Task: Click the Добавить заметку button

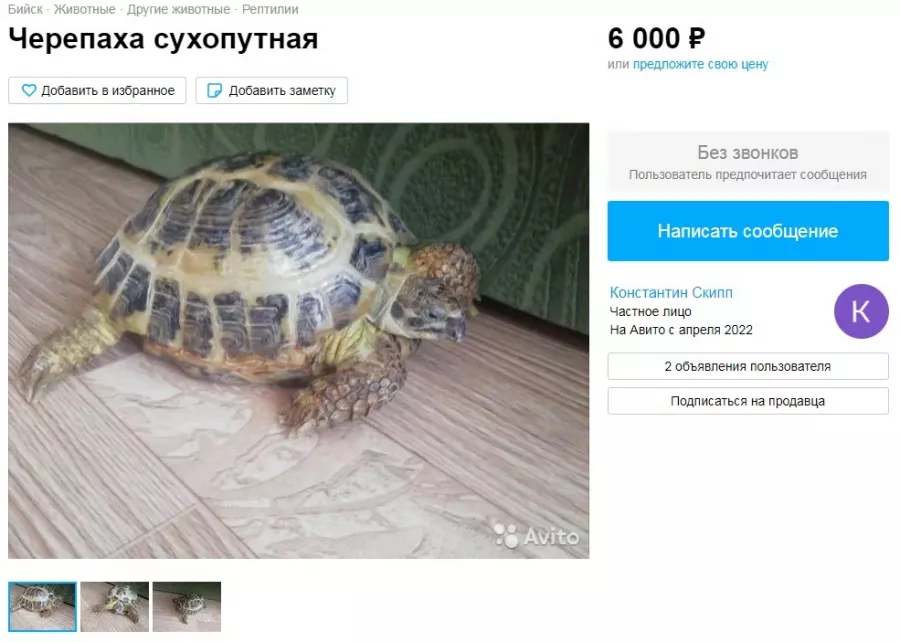Action: 271,91
